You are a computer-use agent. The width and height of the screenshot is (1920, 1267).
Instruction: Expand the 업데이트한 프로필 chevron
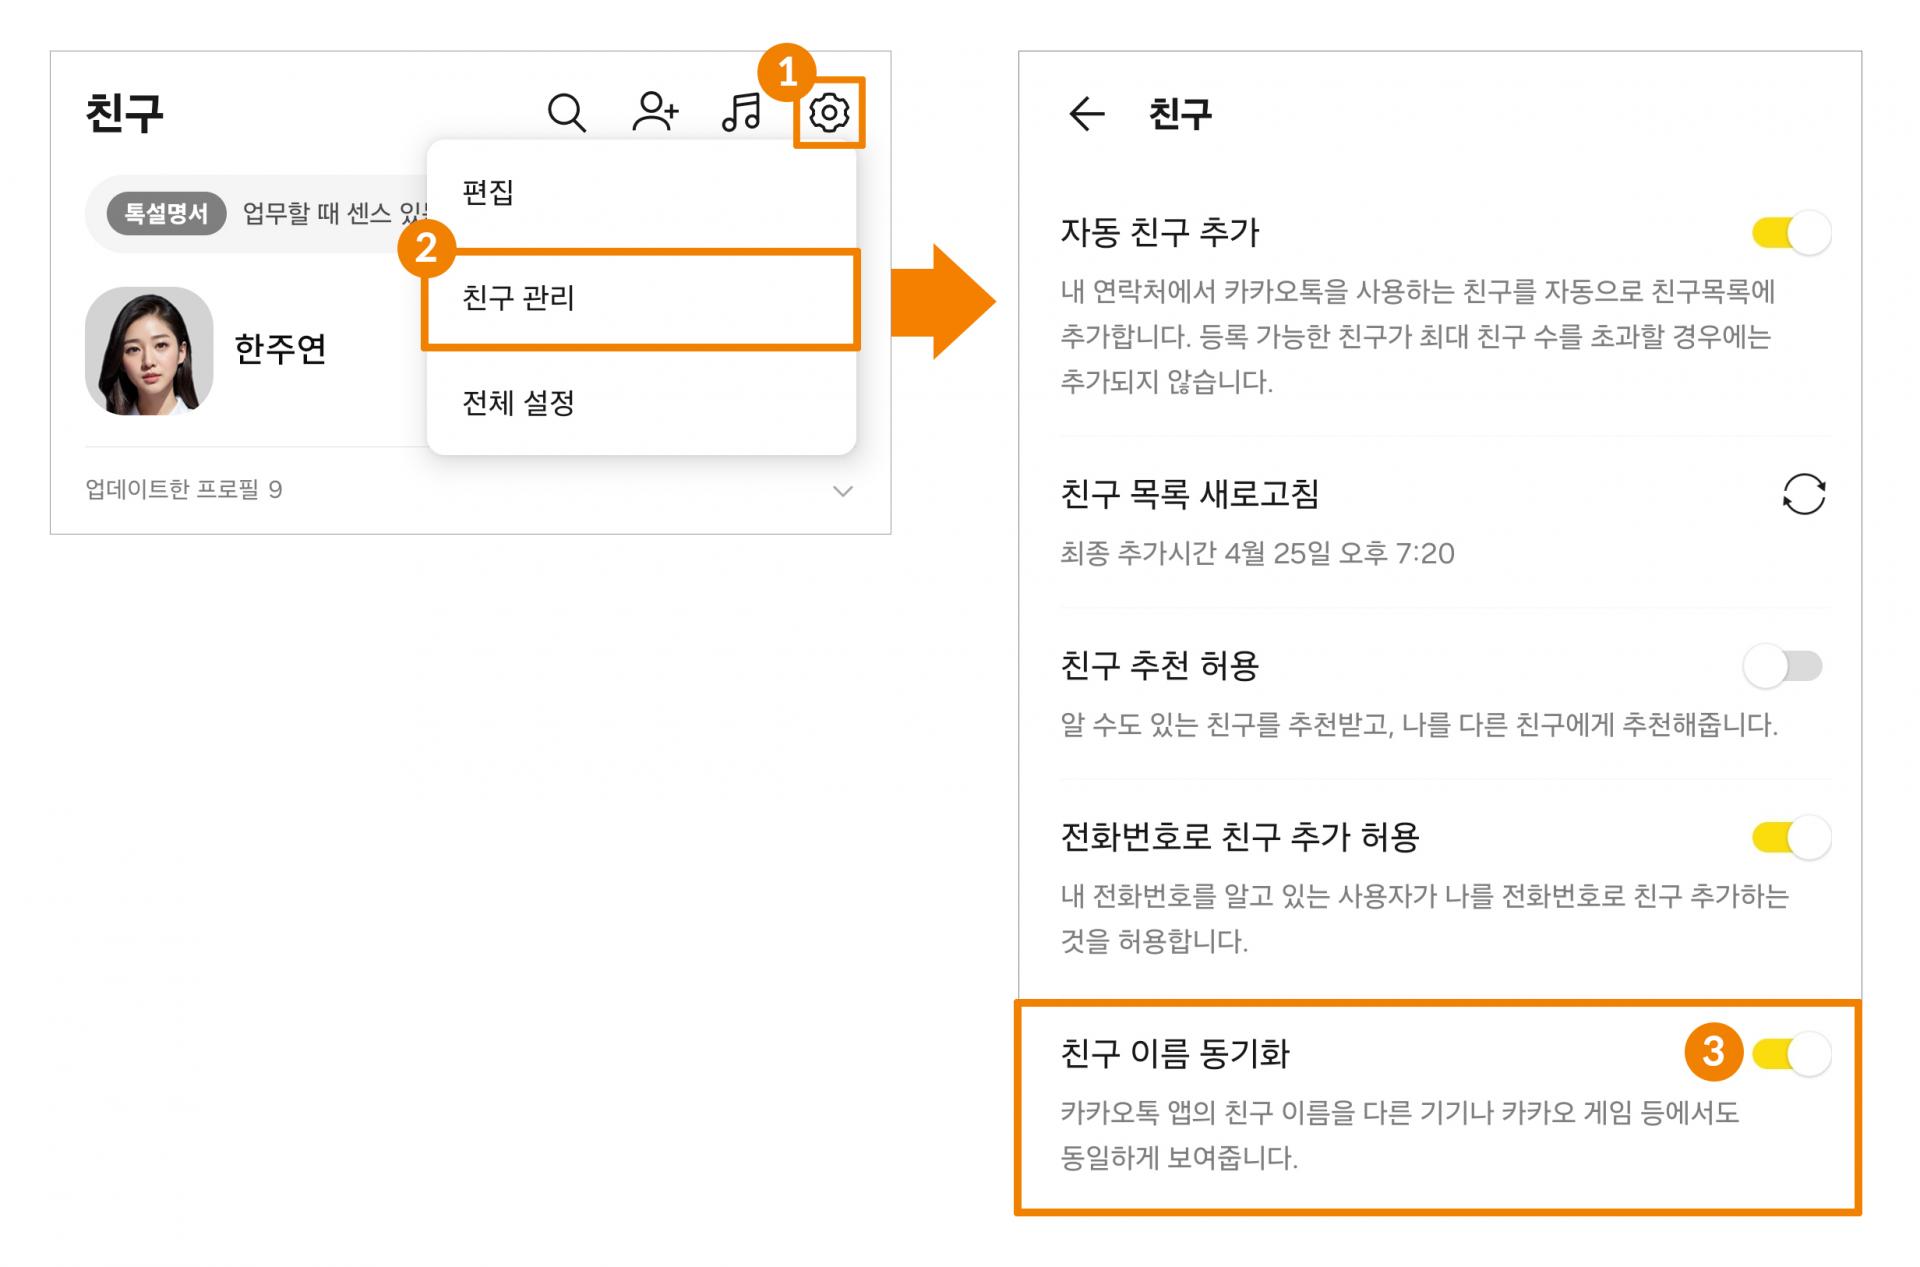[843, 491]
